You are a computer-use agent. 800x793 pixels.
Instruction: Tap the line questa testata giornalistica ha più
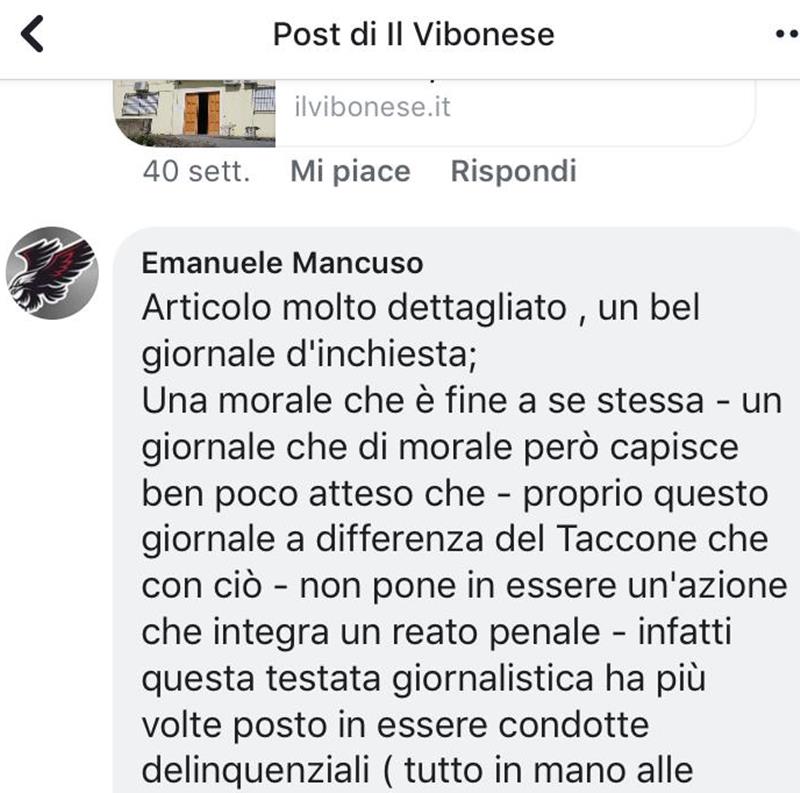click(x=423, y=679)
